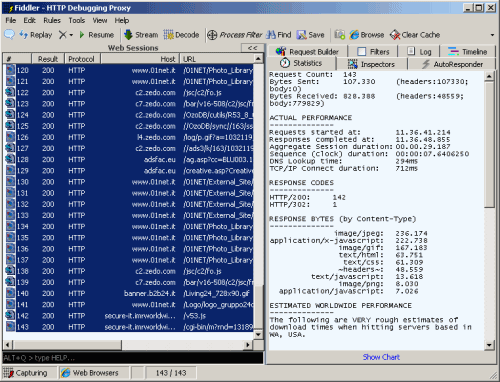The height and width of the screenshot is (382, 500).
Task: Select session 122 c2.zedo.com script icon
Action: click(10, 92)
